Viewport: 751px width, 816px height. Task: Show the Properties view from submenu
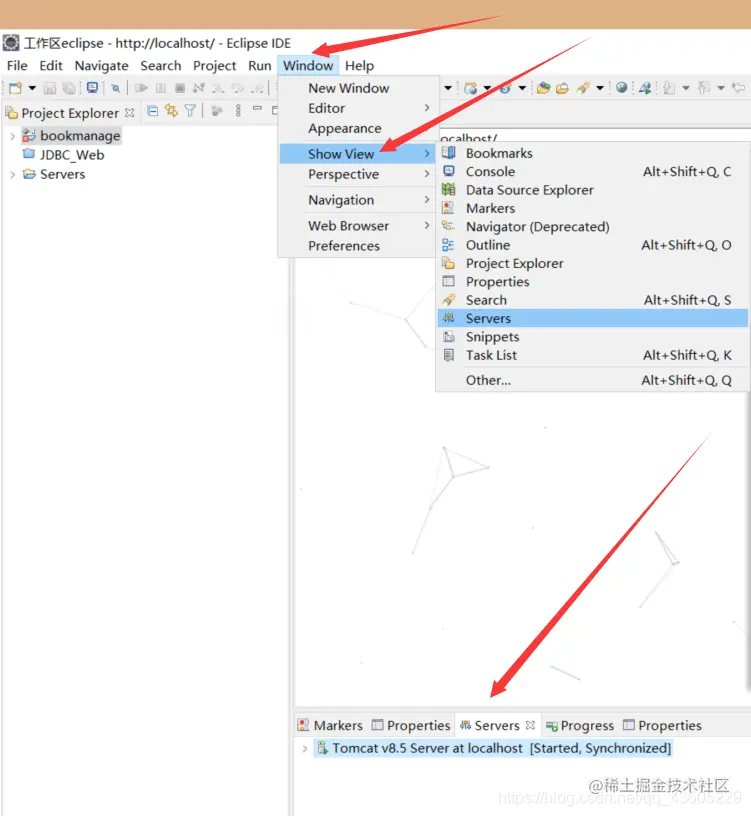(593, 282)
